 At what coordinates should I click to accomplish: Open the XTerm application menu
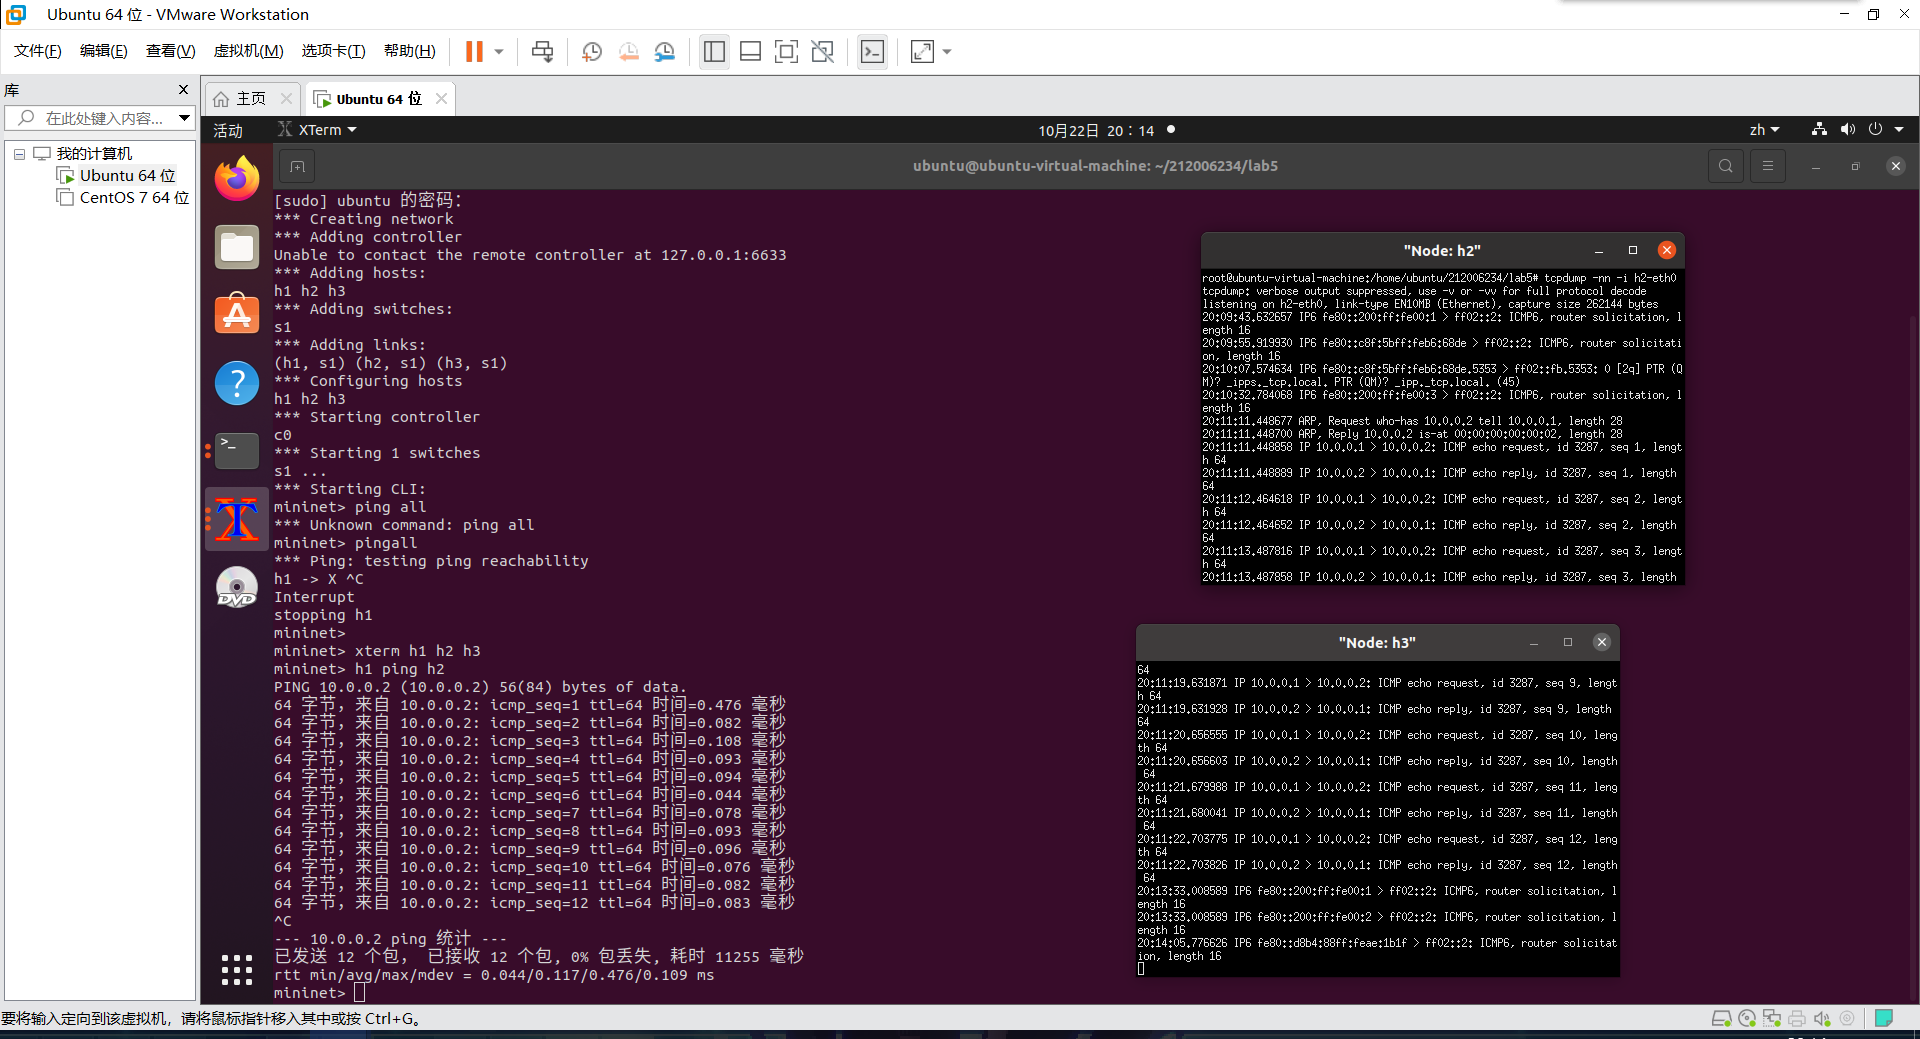pos(317,130)
